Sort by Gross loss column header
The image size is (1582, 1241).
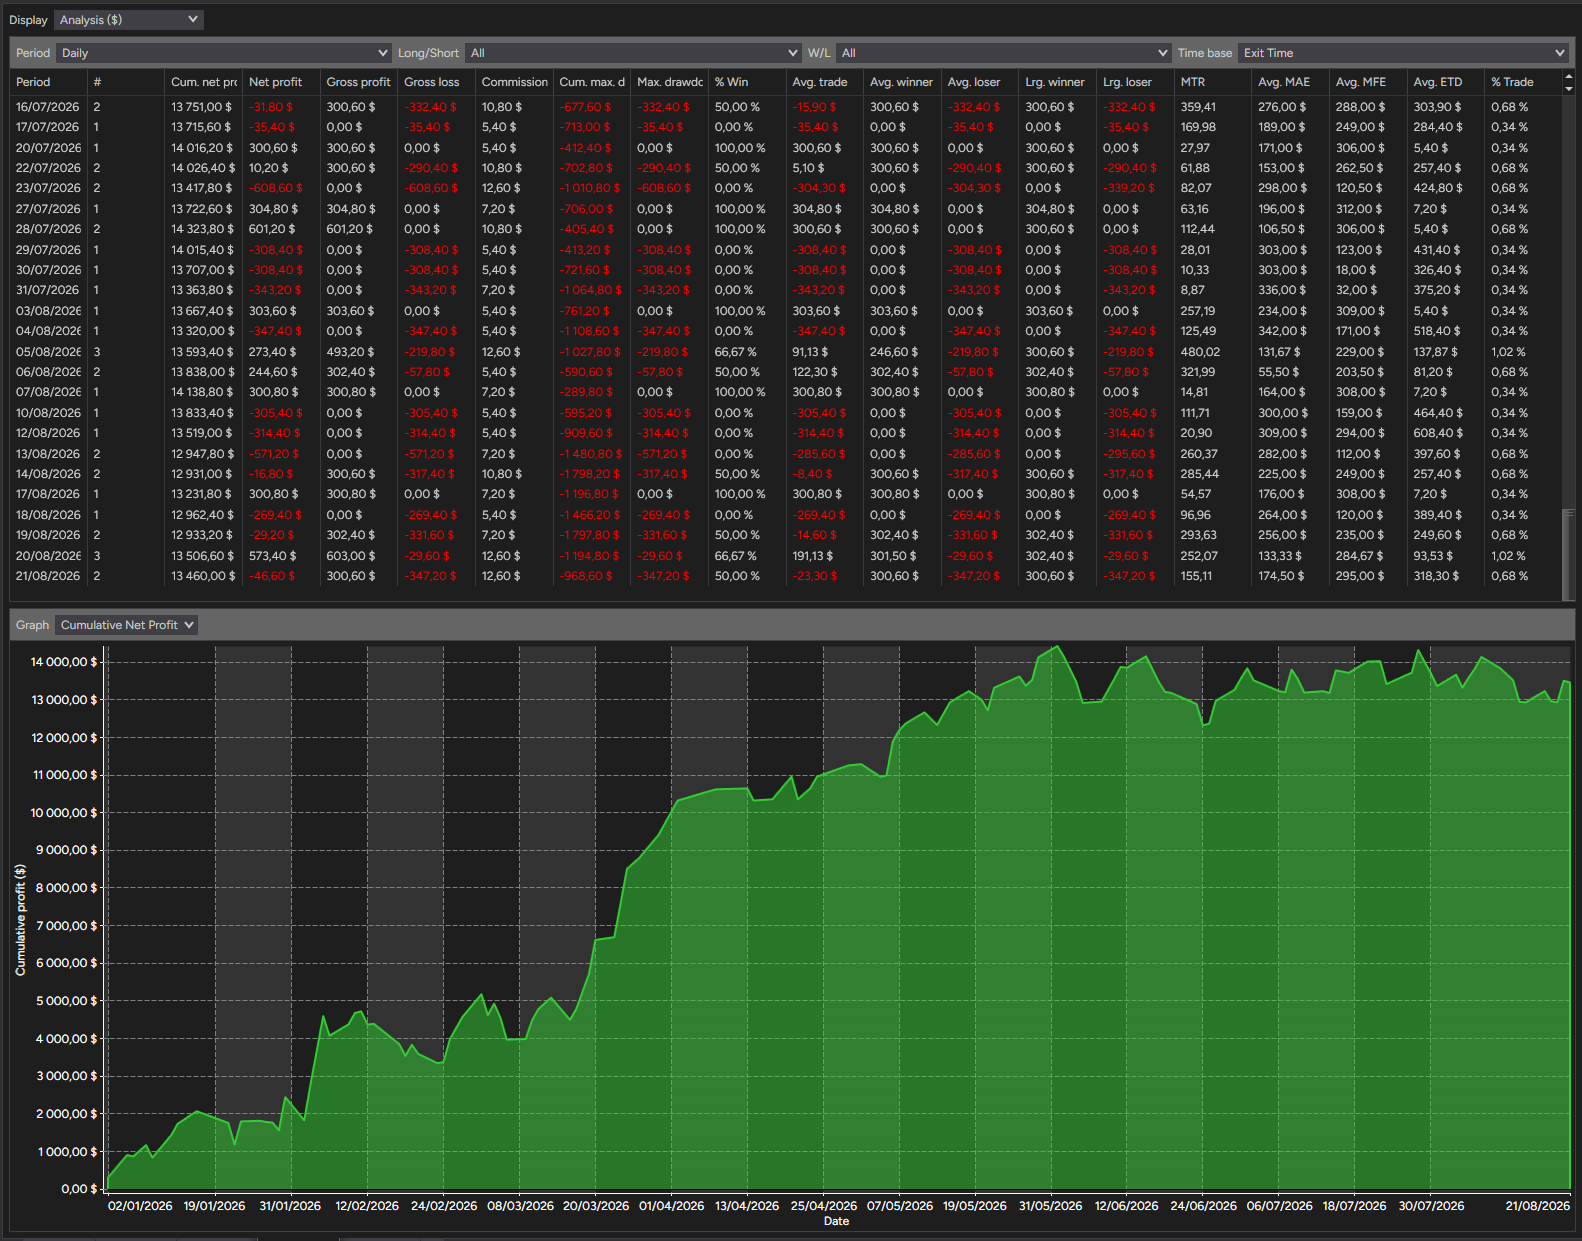(436, 82)
